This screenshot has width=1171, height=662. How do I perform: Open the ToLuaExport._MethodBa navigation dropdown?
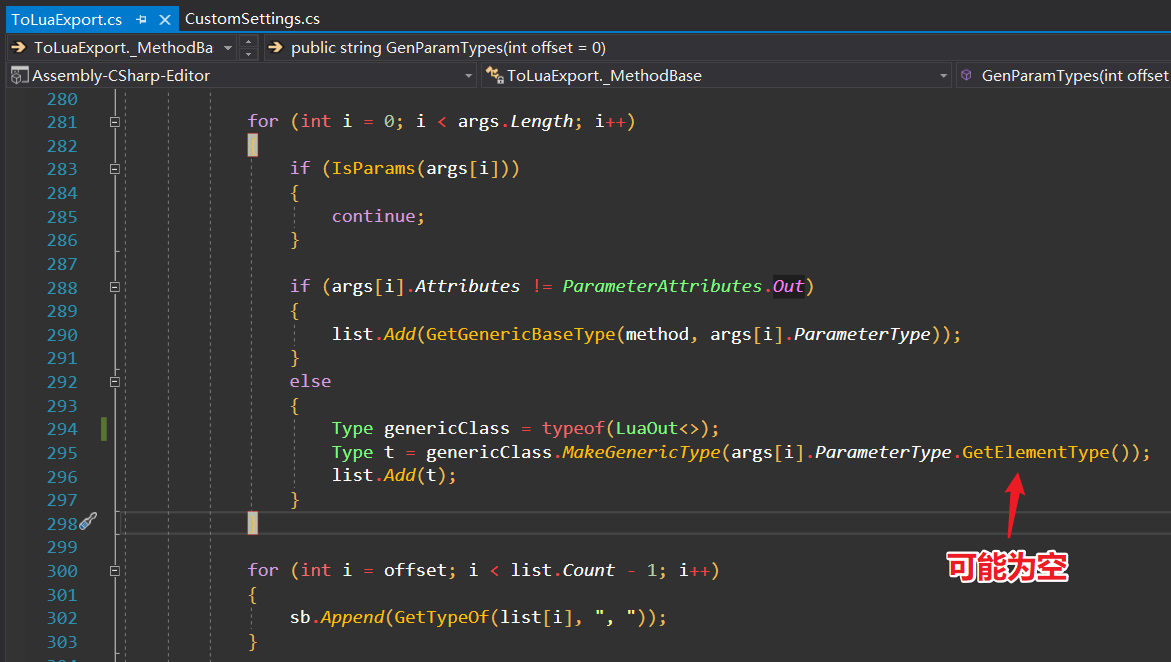coord(228,48)
